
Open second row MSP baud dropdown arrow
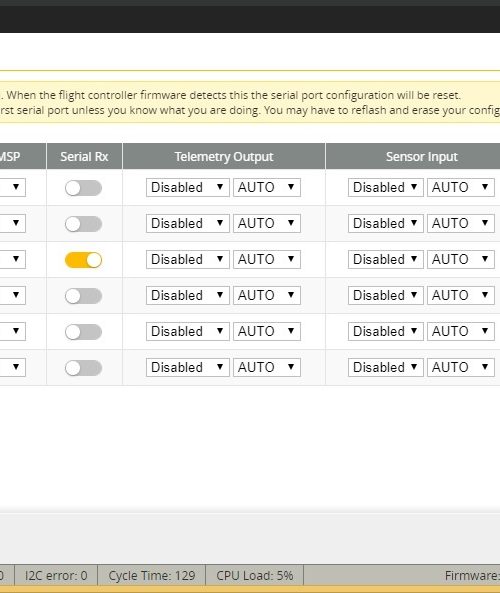coord(16,223)
